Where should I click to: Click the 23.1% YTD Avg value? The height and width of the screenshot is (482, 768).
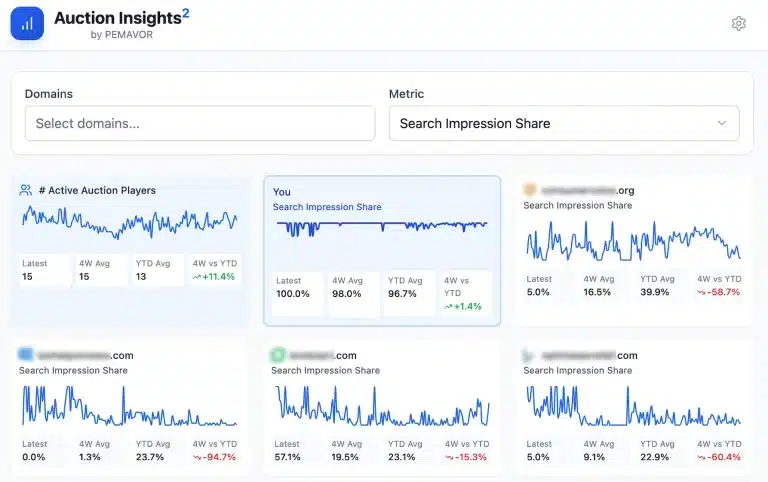click(x=402, y=457)
